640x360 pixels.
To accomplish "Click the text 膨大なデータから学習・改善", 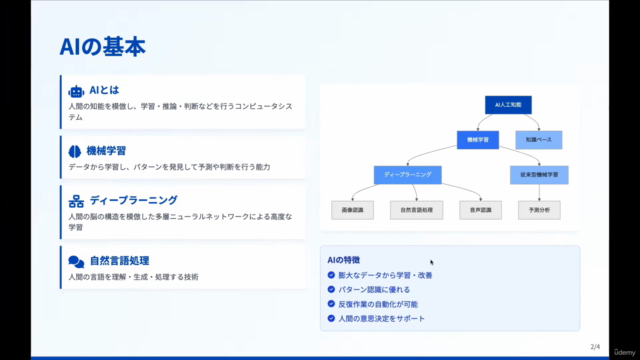I will tap(385, 276).
